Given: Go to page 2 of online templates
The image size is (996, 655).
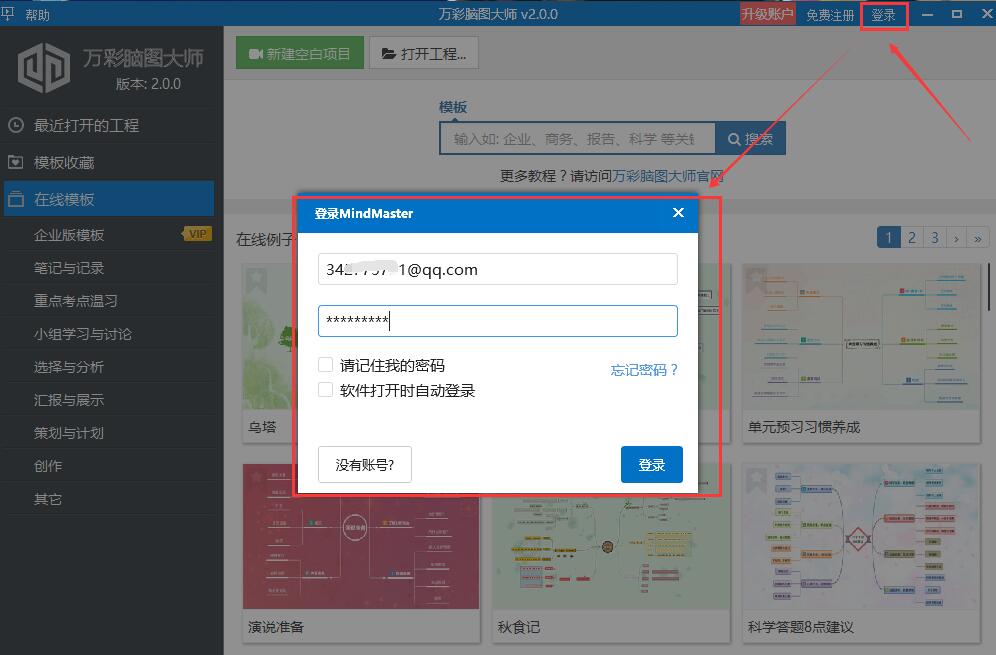Looking at the screenshot, I should click(x=911, y=237).
